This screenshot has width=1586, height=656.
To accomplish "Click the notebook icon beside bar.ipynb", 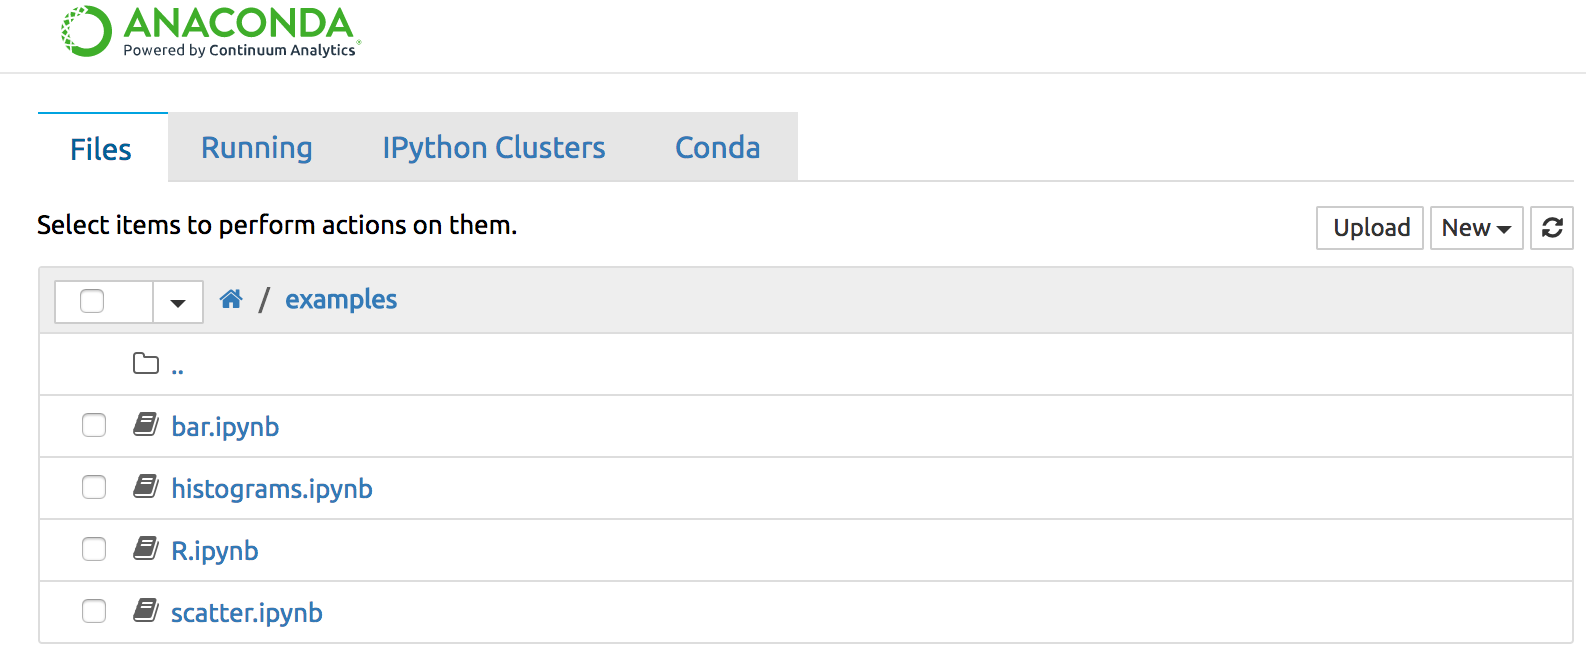I will coord(146,425).
